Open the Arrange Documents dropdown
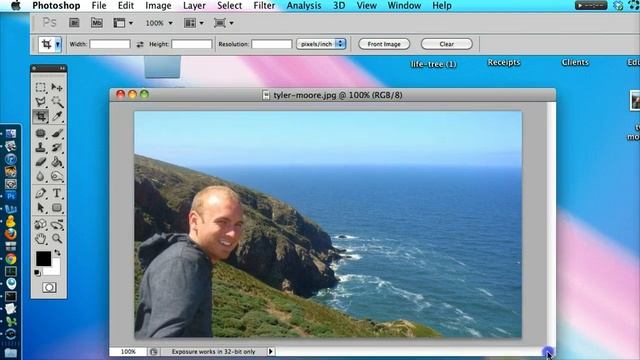 (193, 23)
